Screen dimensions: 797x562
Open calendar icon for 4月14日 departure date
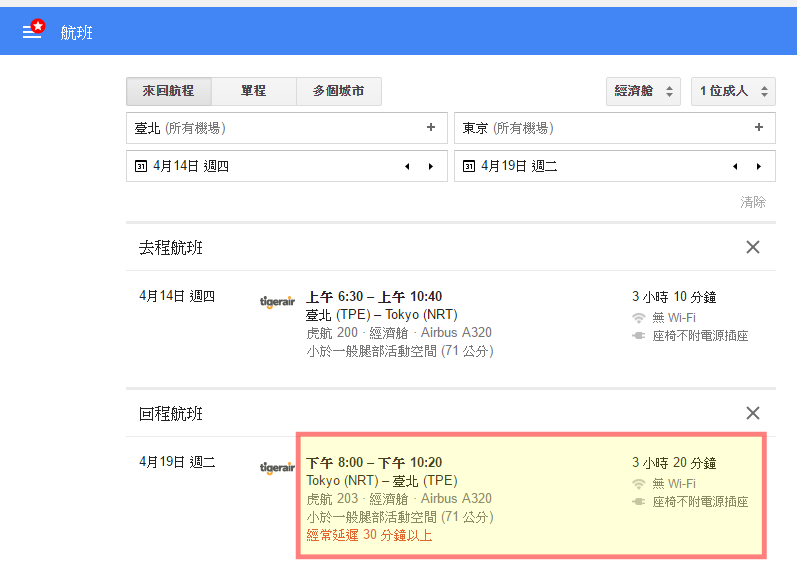point(141,166)
